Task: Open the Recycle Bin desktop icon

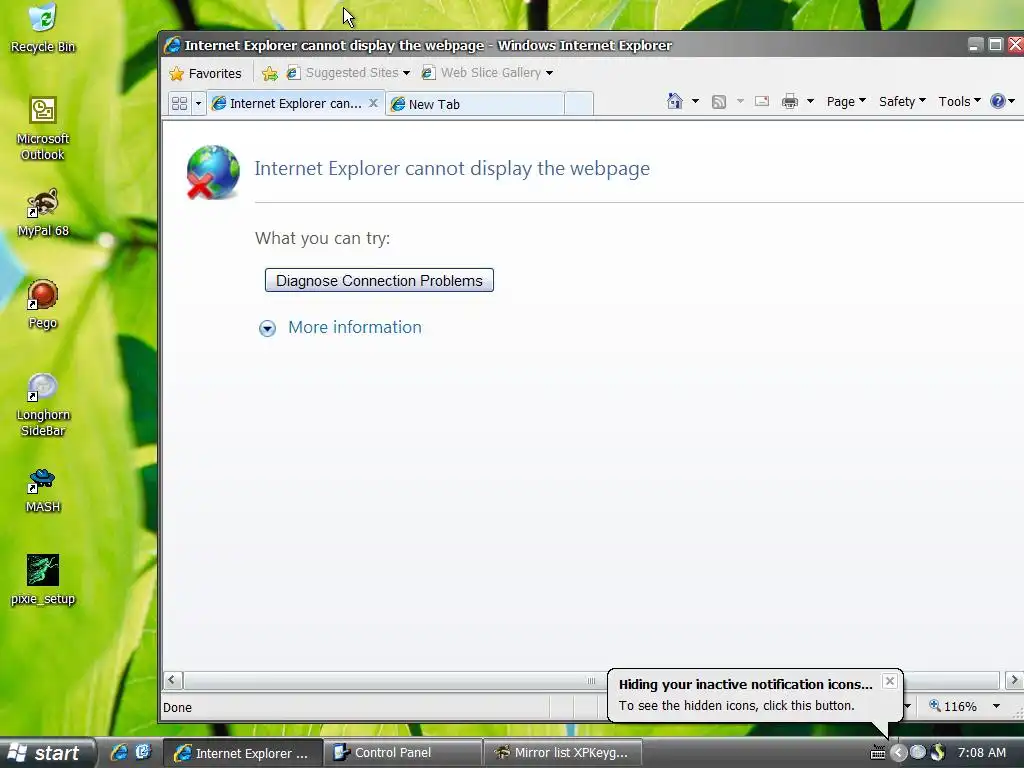Action: tap(42, 28)
